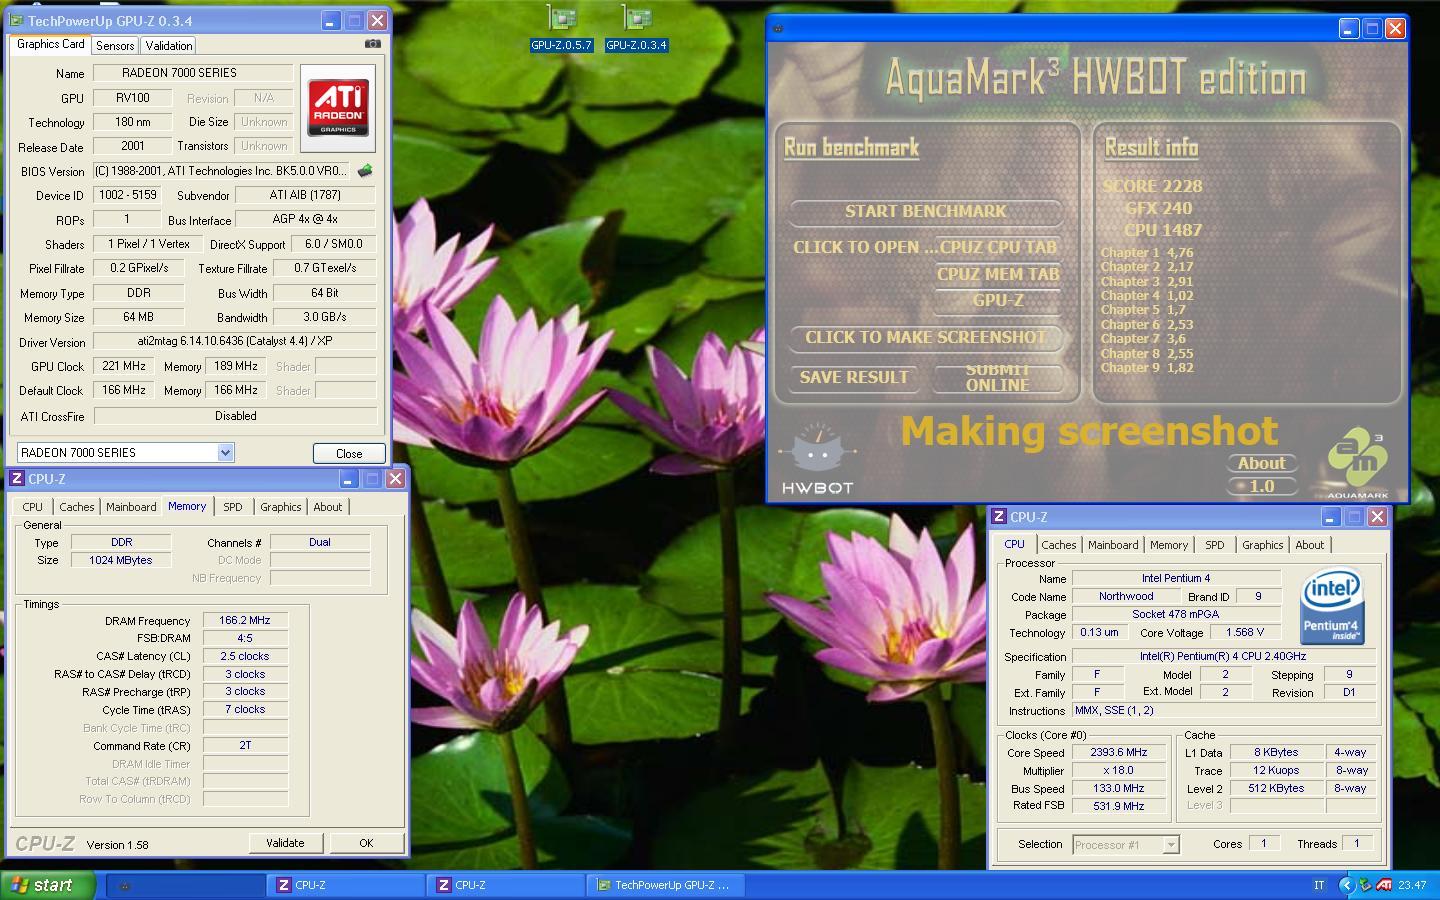Click the BIOS save chip icon in GPU-Z
This screenshot has width=1440, height=900.
pos(365,171)
